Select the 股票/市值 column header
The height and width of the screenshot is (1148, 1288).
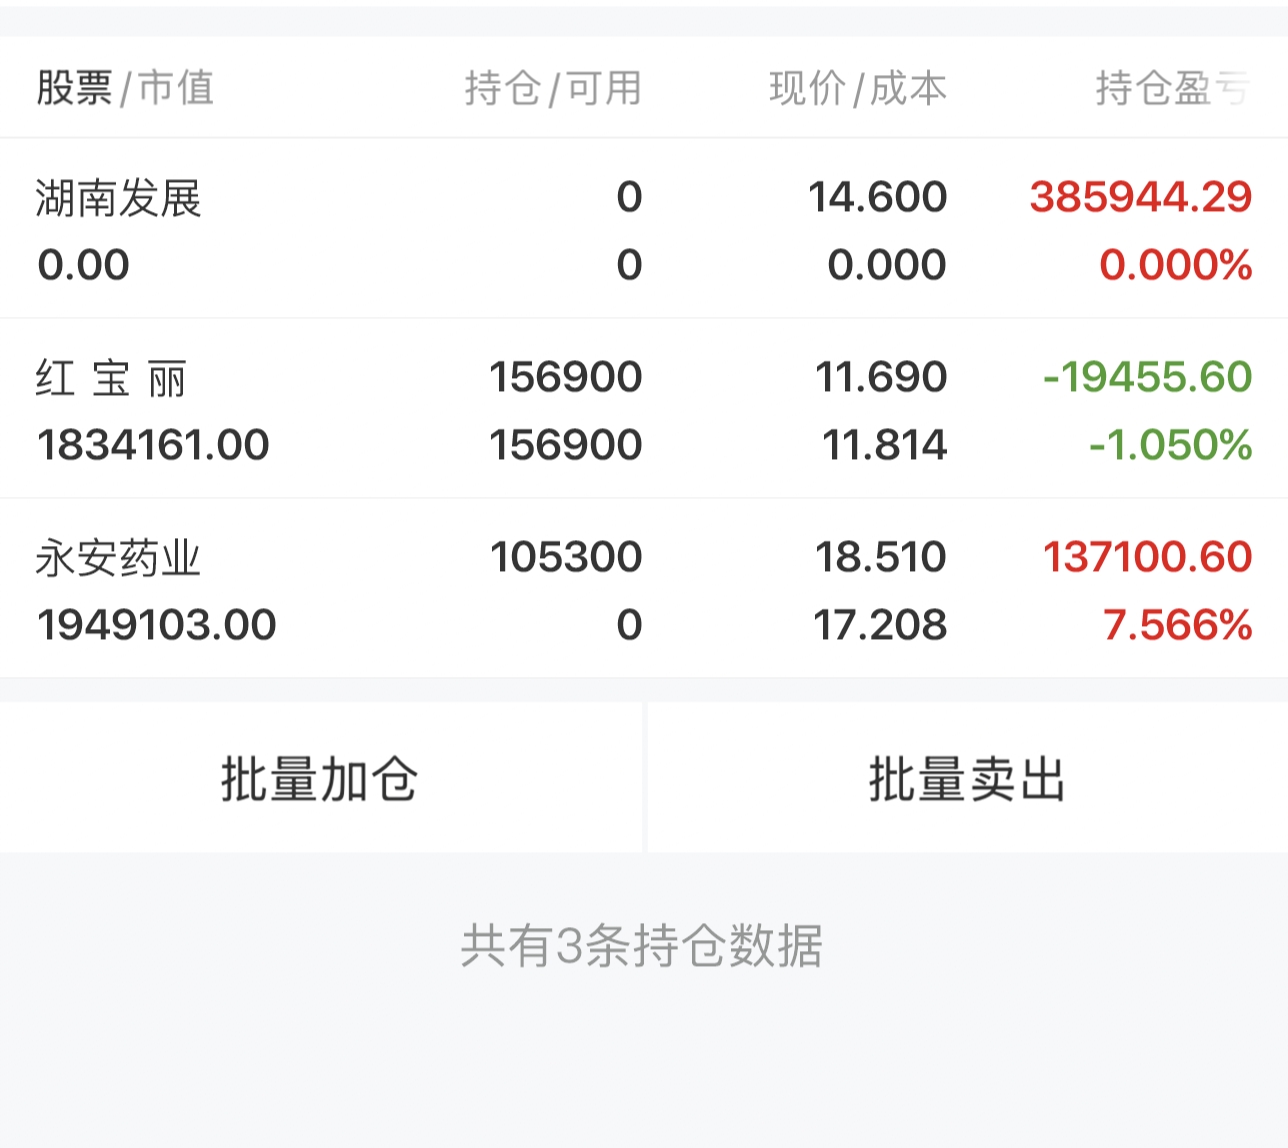125,88
